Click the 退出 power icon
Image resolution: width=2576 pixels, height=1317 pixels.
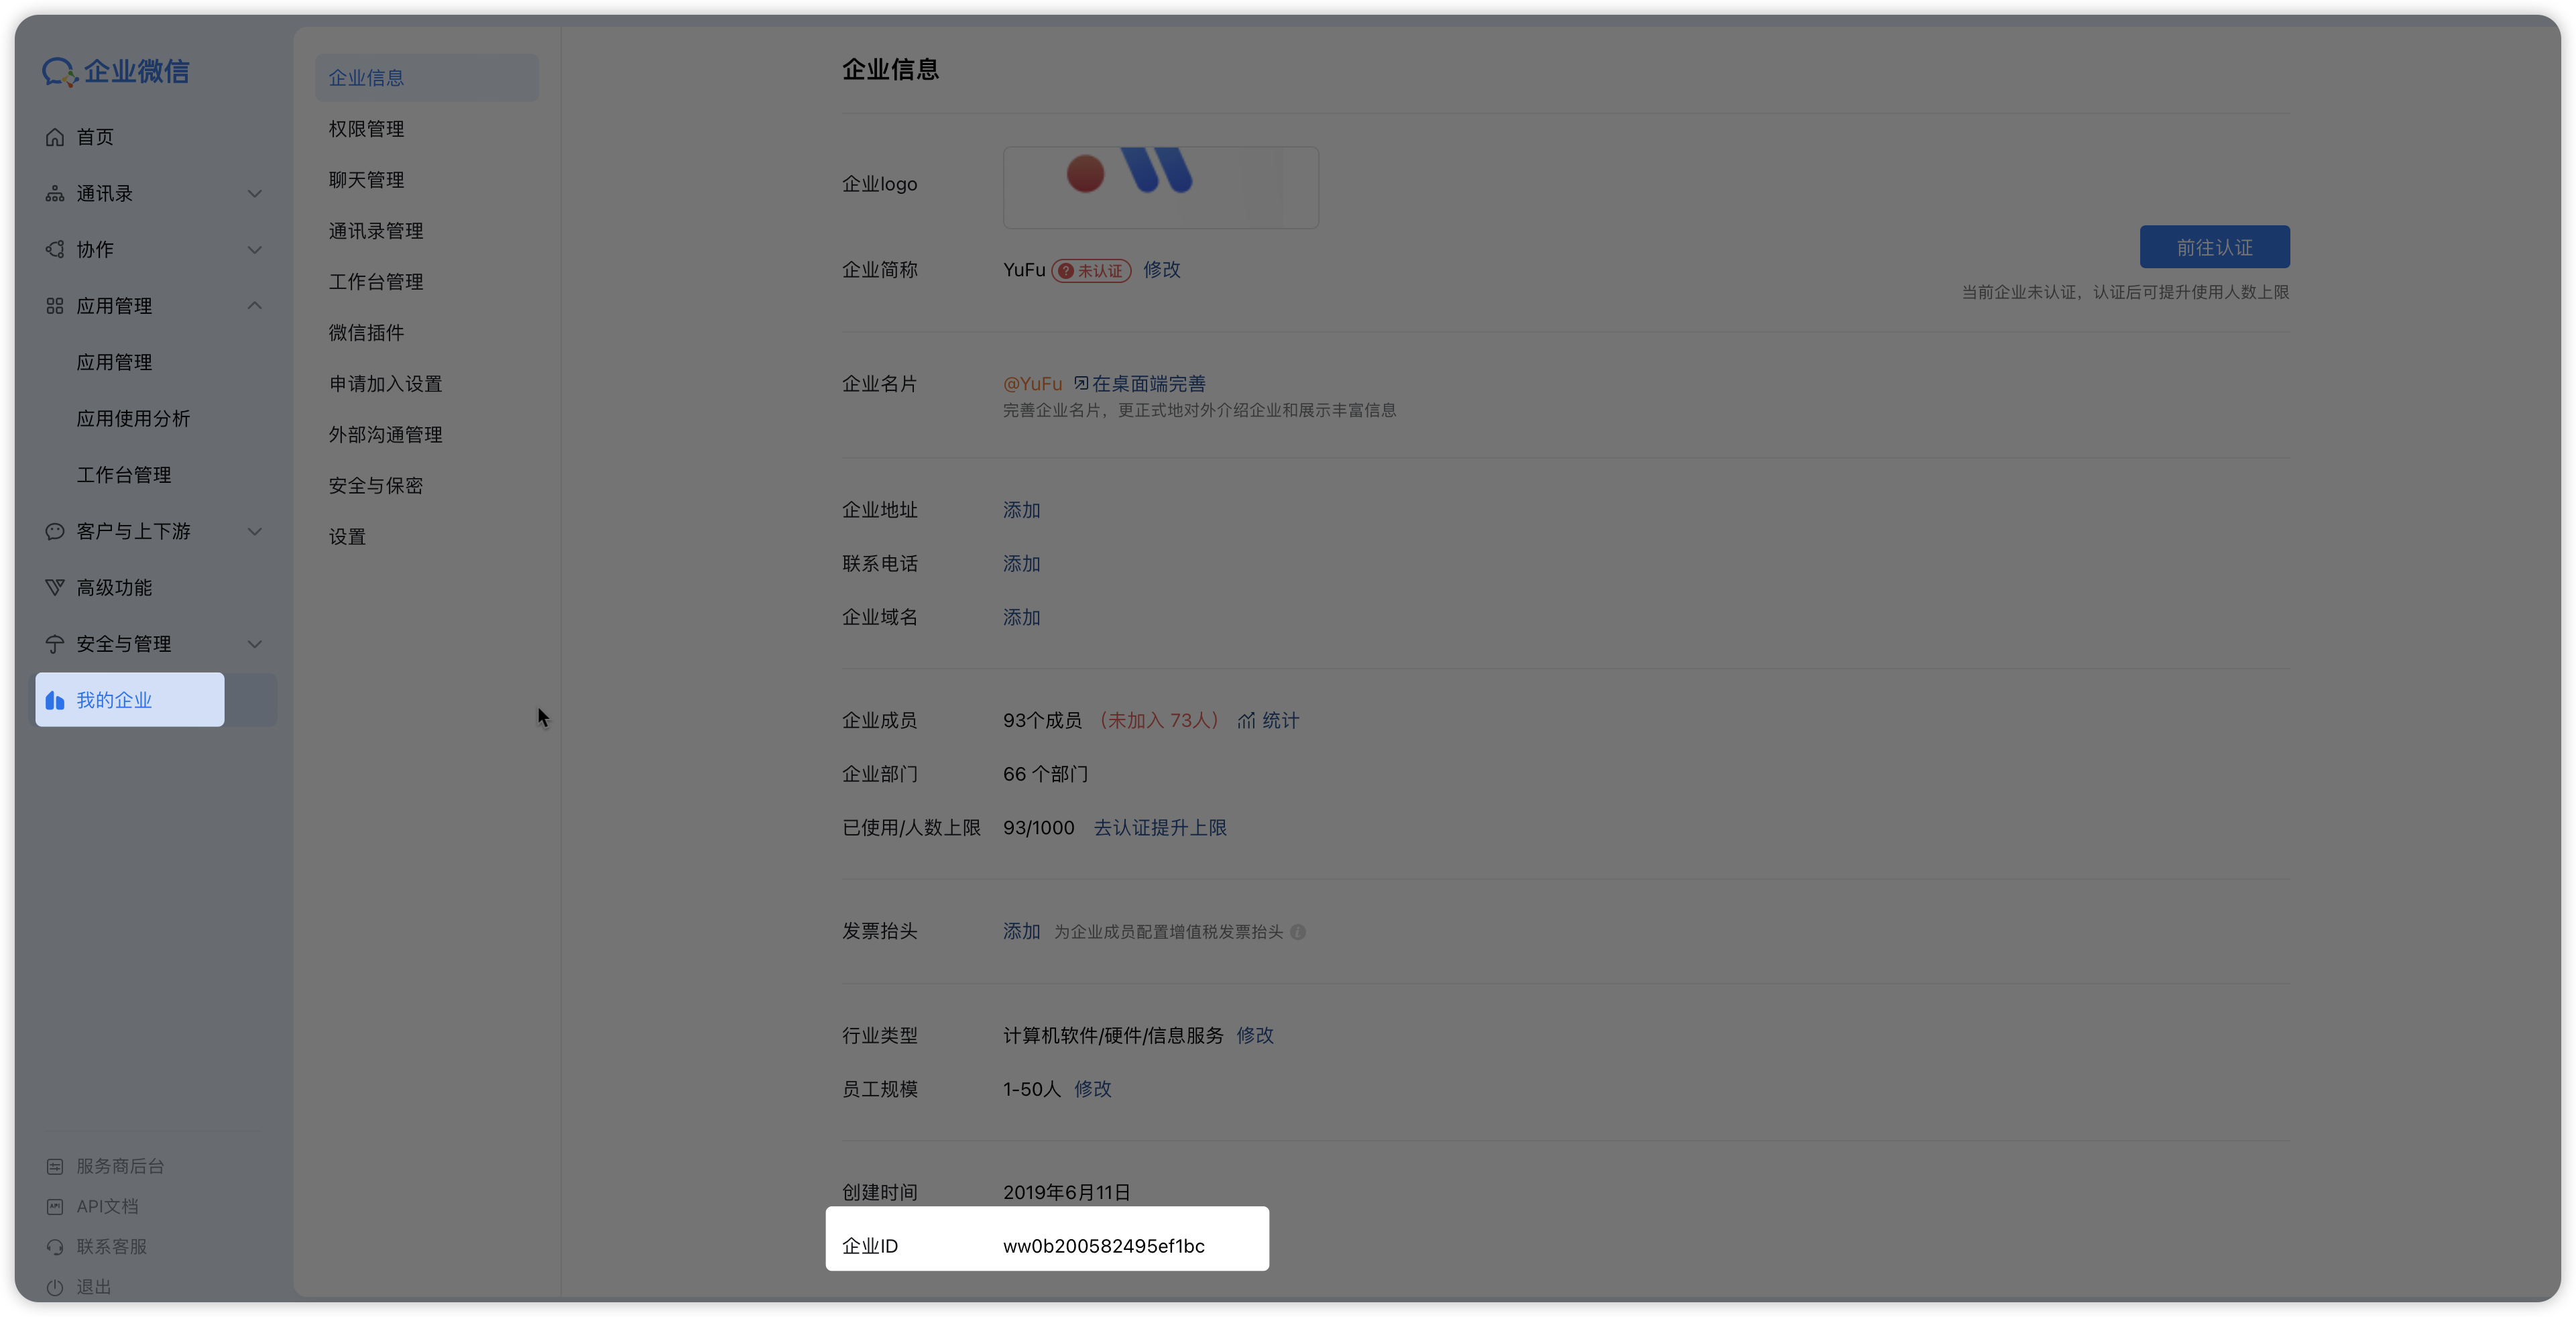pos(55,1287)
